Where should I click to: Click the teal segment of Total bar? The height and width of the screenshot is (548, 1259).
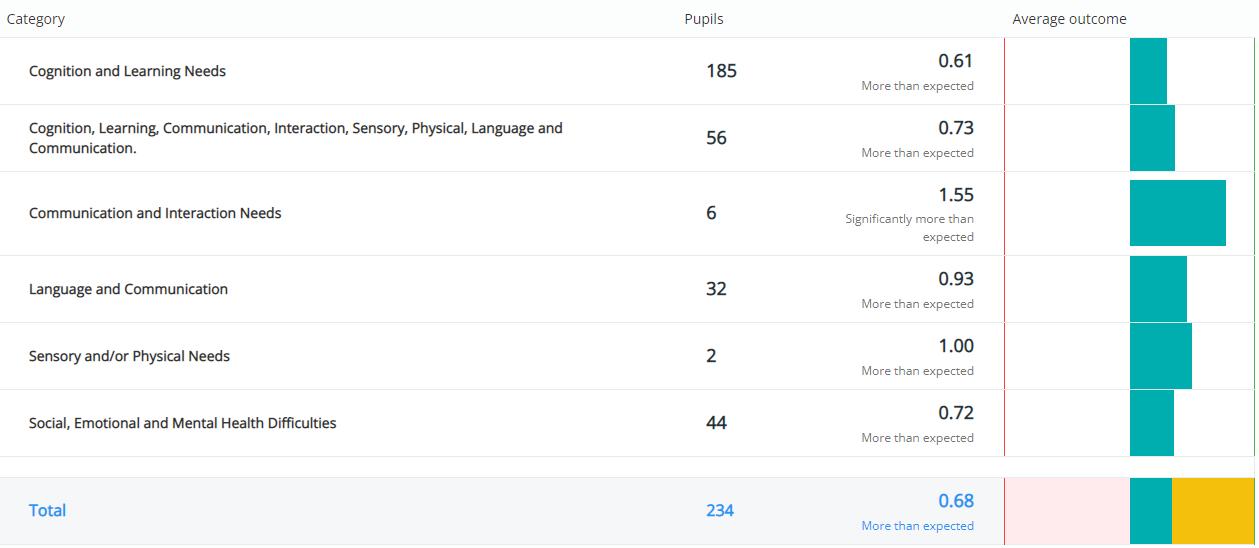(x=1150, y=511)
